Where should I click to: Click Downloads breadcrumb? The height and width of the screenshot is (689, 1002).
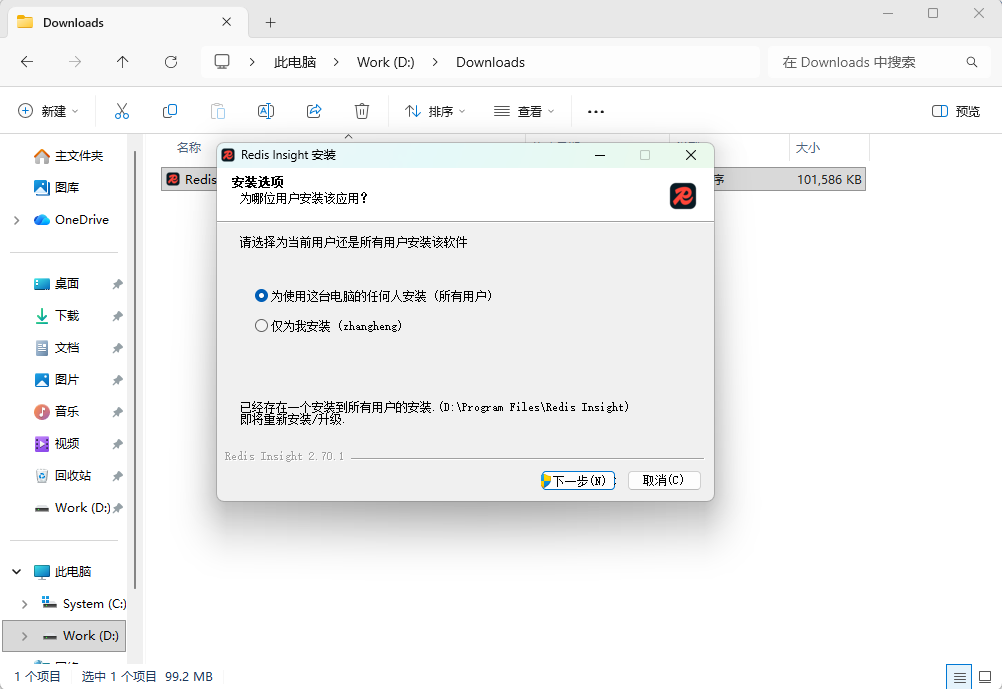(490, 62)
